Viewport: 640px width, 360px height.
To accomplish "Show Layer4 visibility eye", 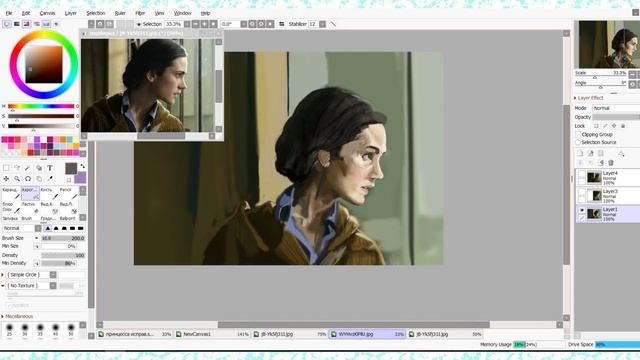I will click(x=582, y=178).
